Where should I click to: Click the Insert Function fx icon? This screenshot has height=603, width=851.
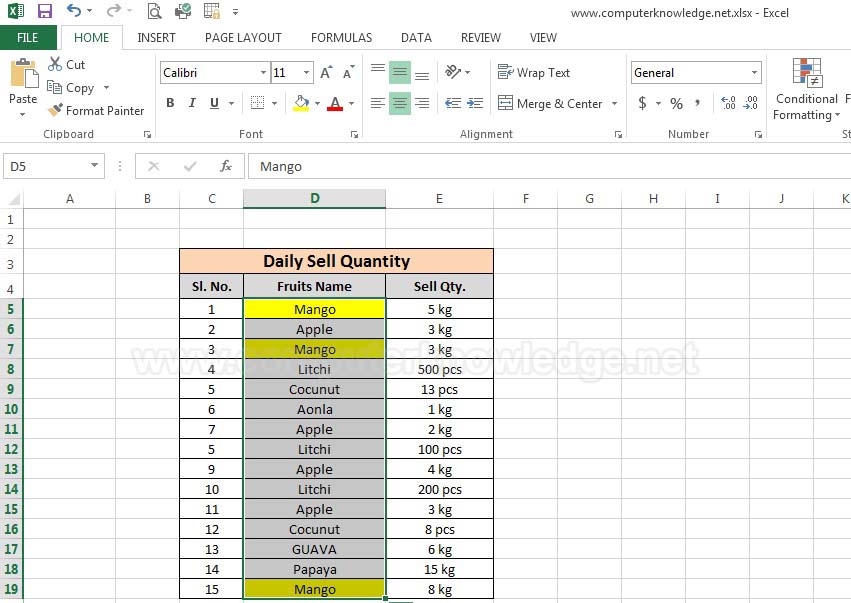pyautogui.click(x=226, y=166)
